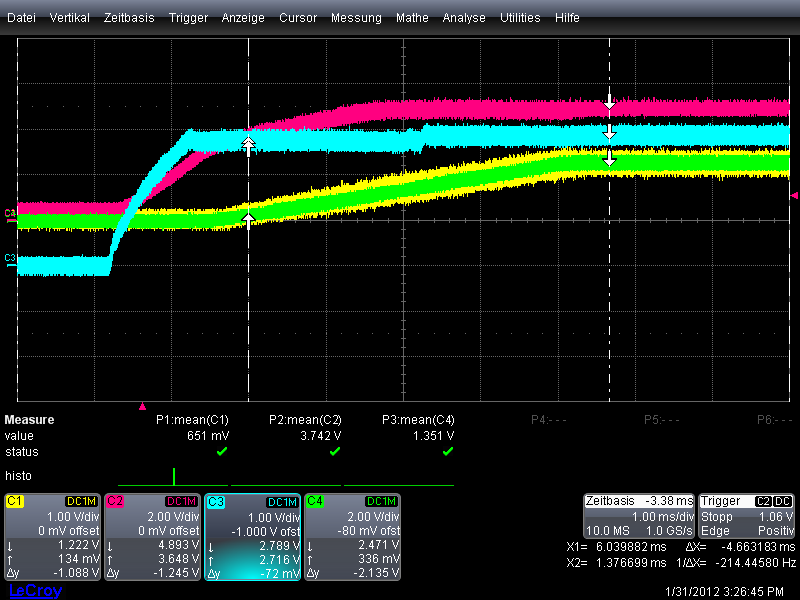Click the C1 Δy -1.088 V reading
800x600 pixels.
(76, 573)
